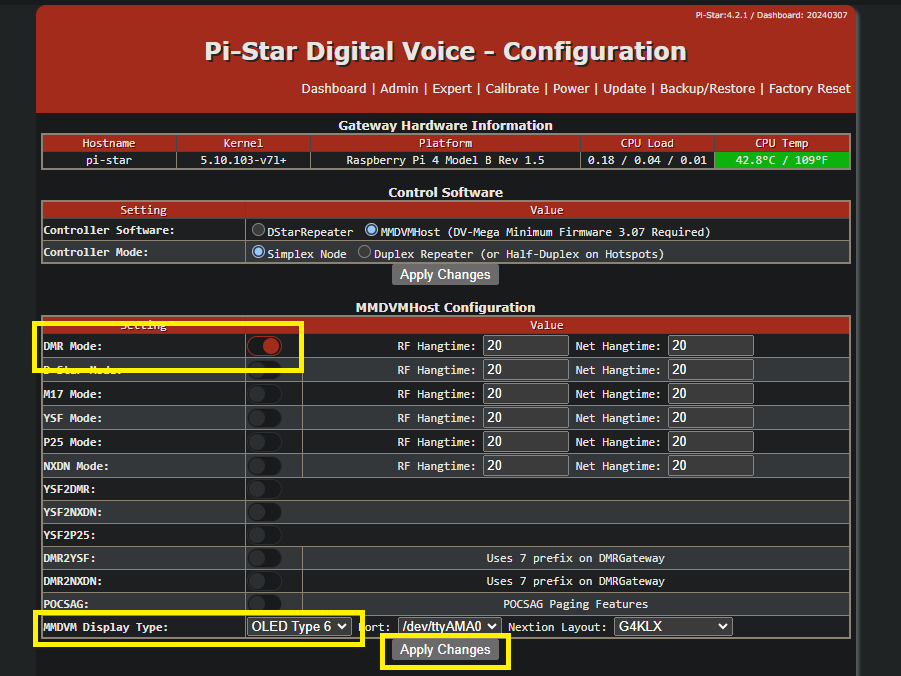901x676 pixels.
Task: Edit NXDN Mode RF Hangtime field
Action: 526,466
